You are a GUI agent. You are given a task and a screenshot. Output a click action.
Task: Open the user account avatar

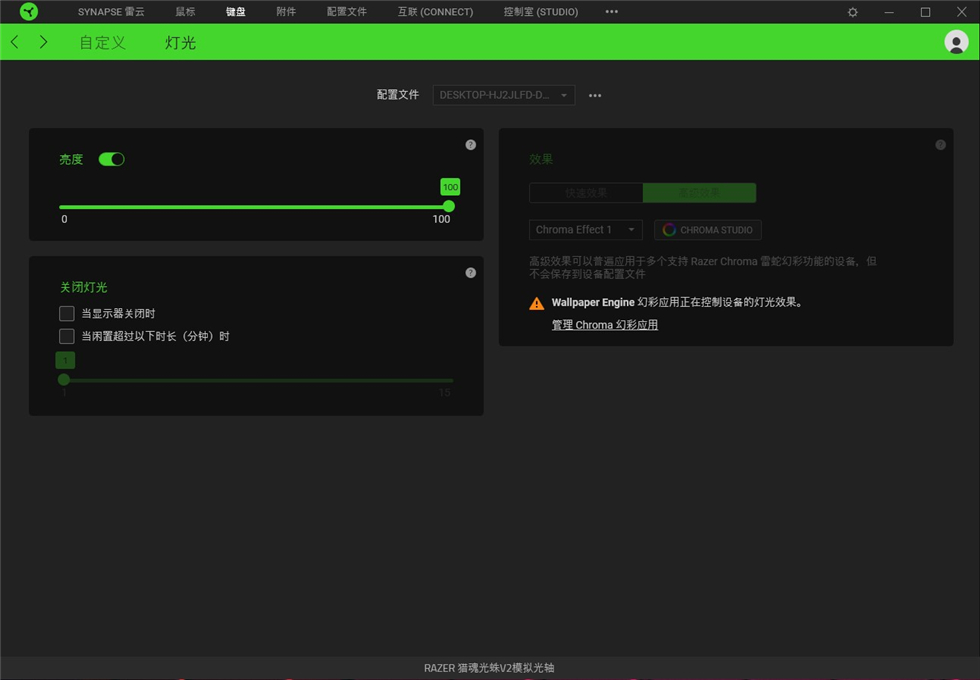click(x=956, y=42)
